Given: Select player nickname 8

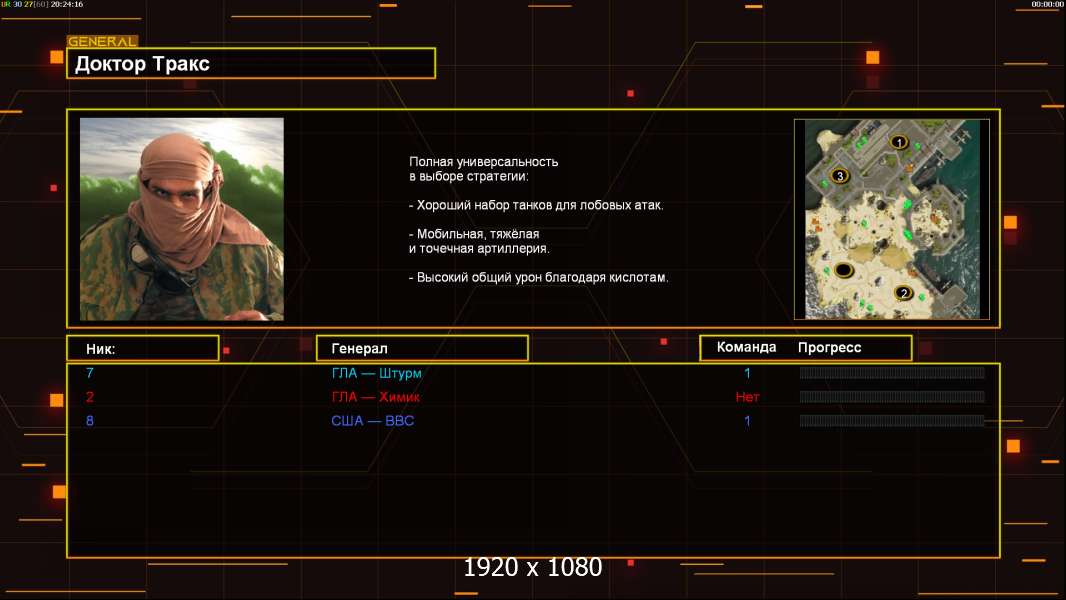Looking at the screenshot, I should pyautogui.click(x=90, y=421).
